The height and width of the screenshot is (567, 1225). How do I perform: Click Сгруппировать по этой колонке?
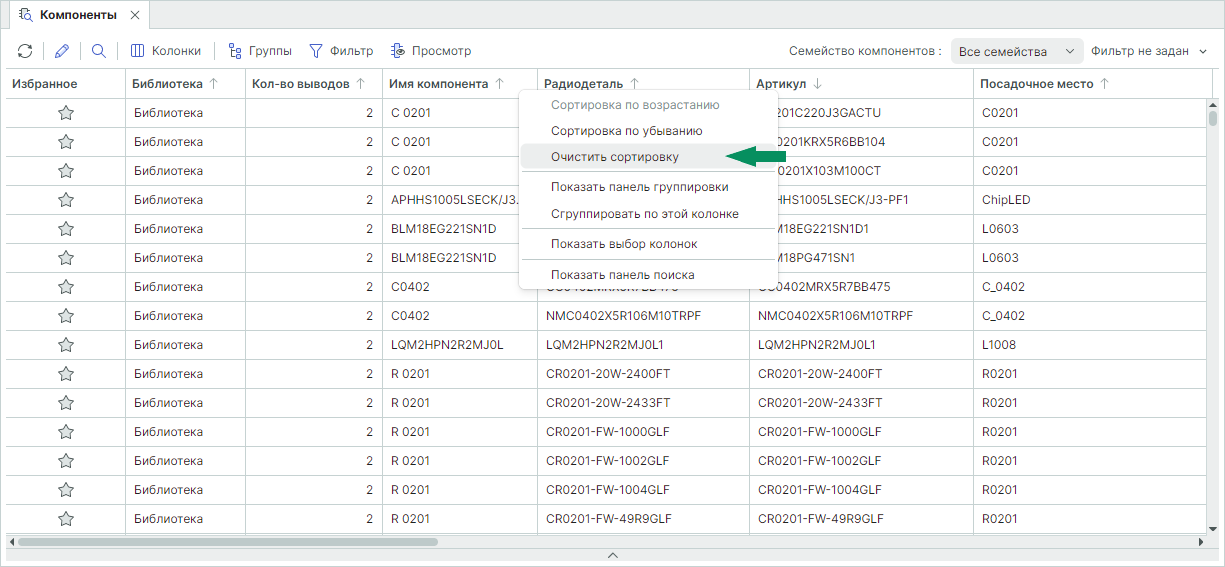tap(644, 214)
